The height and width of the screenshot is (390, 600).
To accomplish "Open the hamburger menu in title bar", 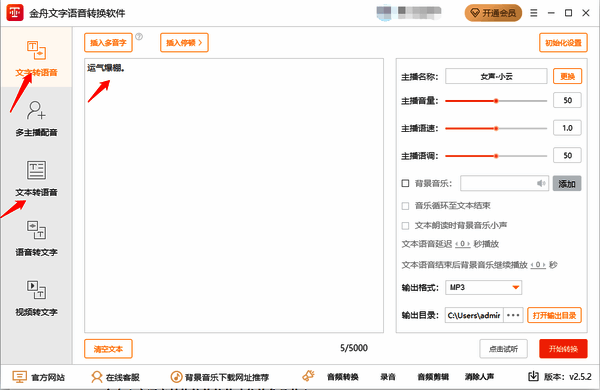I will point(534,13).
